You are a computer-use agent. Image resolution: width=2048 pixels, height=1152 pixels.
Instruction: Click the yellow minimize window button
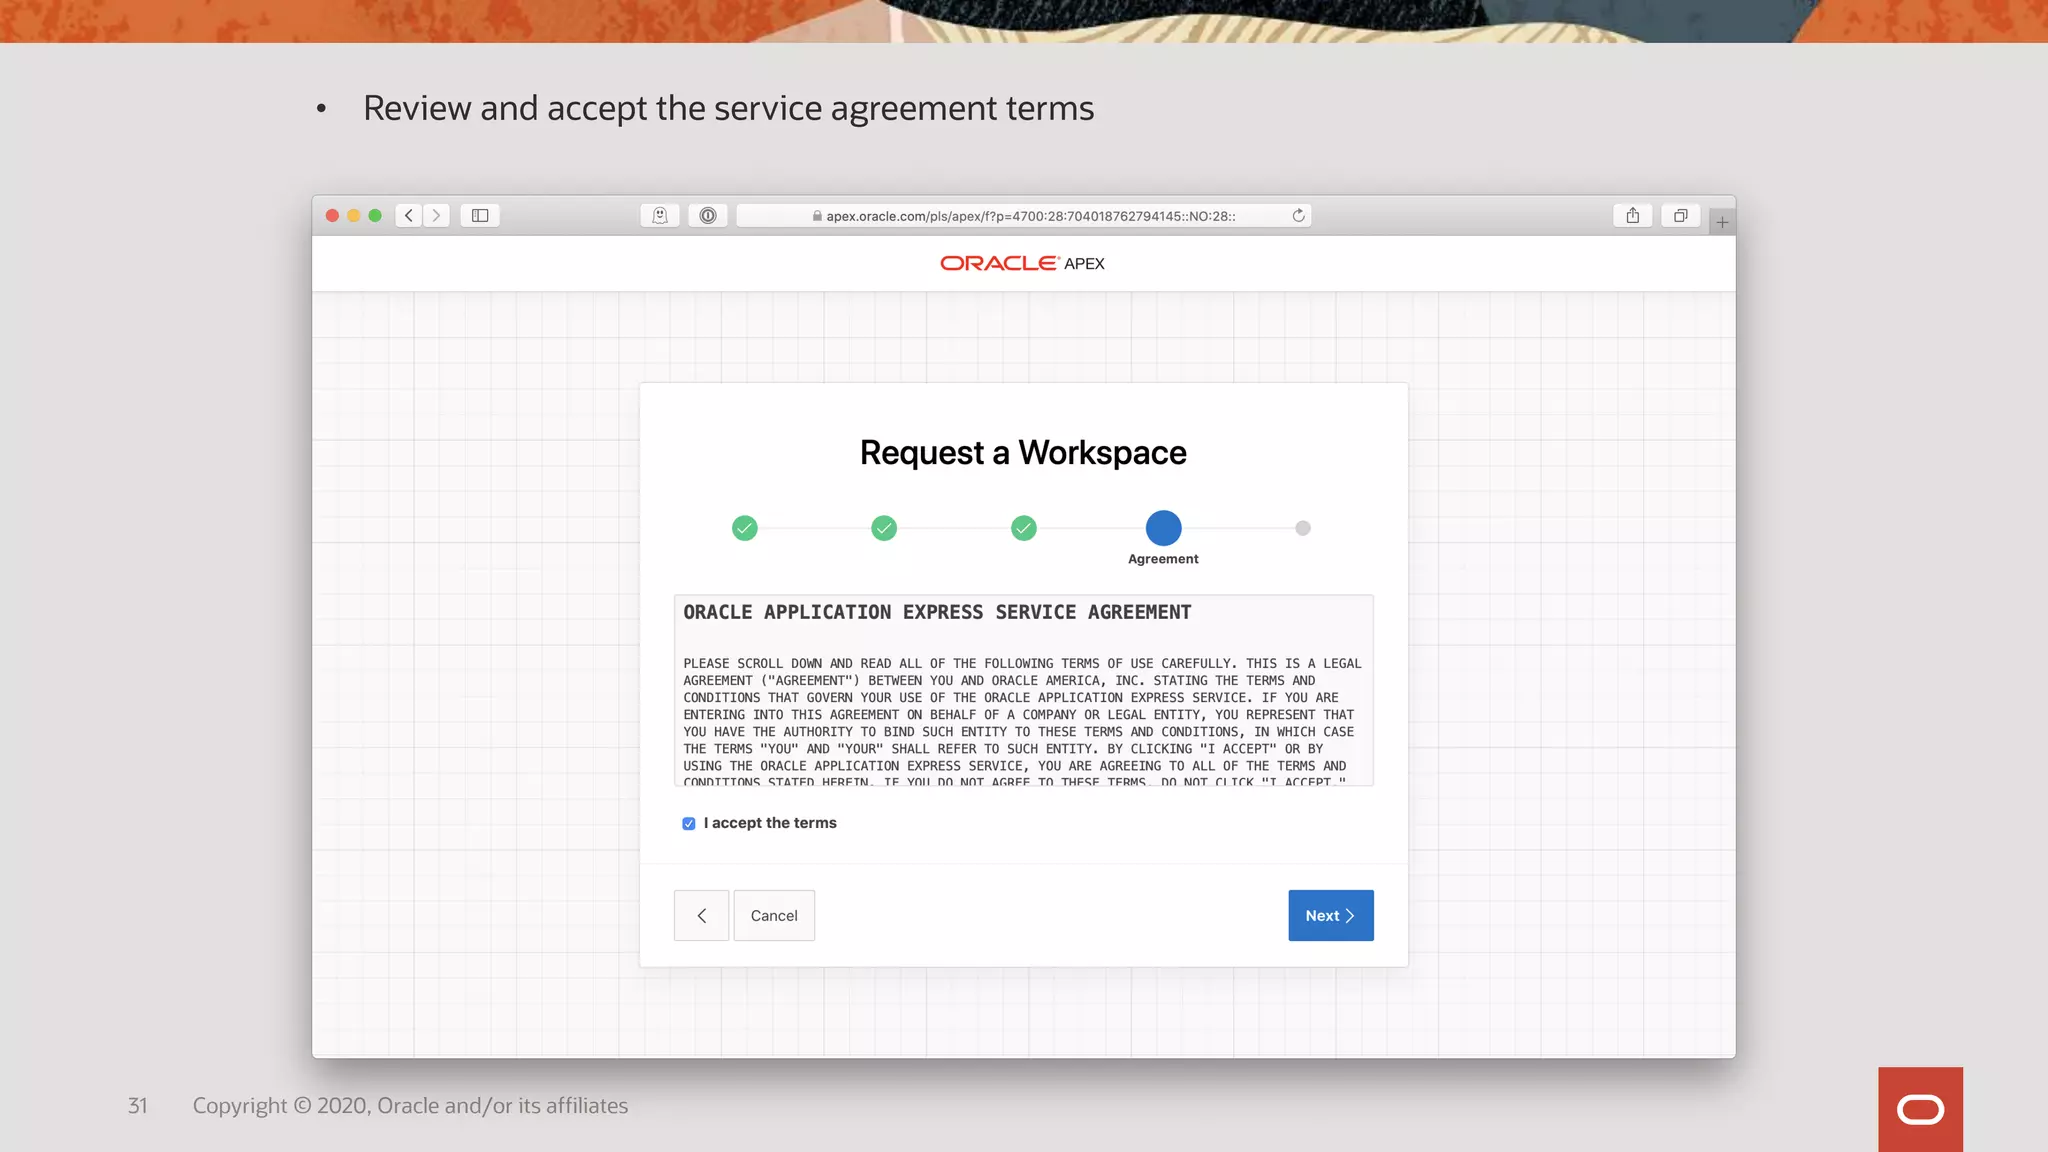coord(353,215)
